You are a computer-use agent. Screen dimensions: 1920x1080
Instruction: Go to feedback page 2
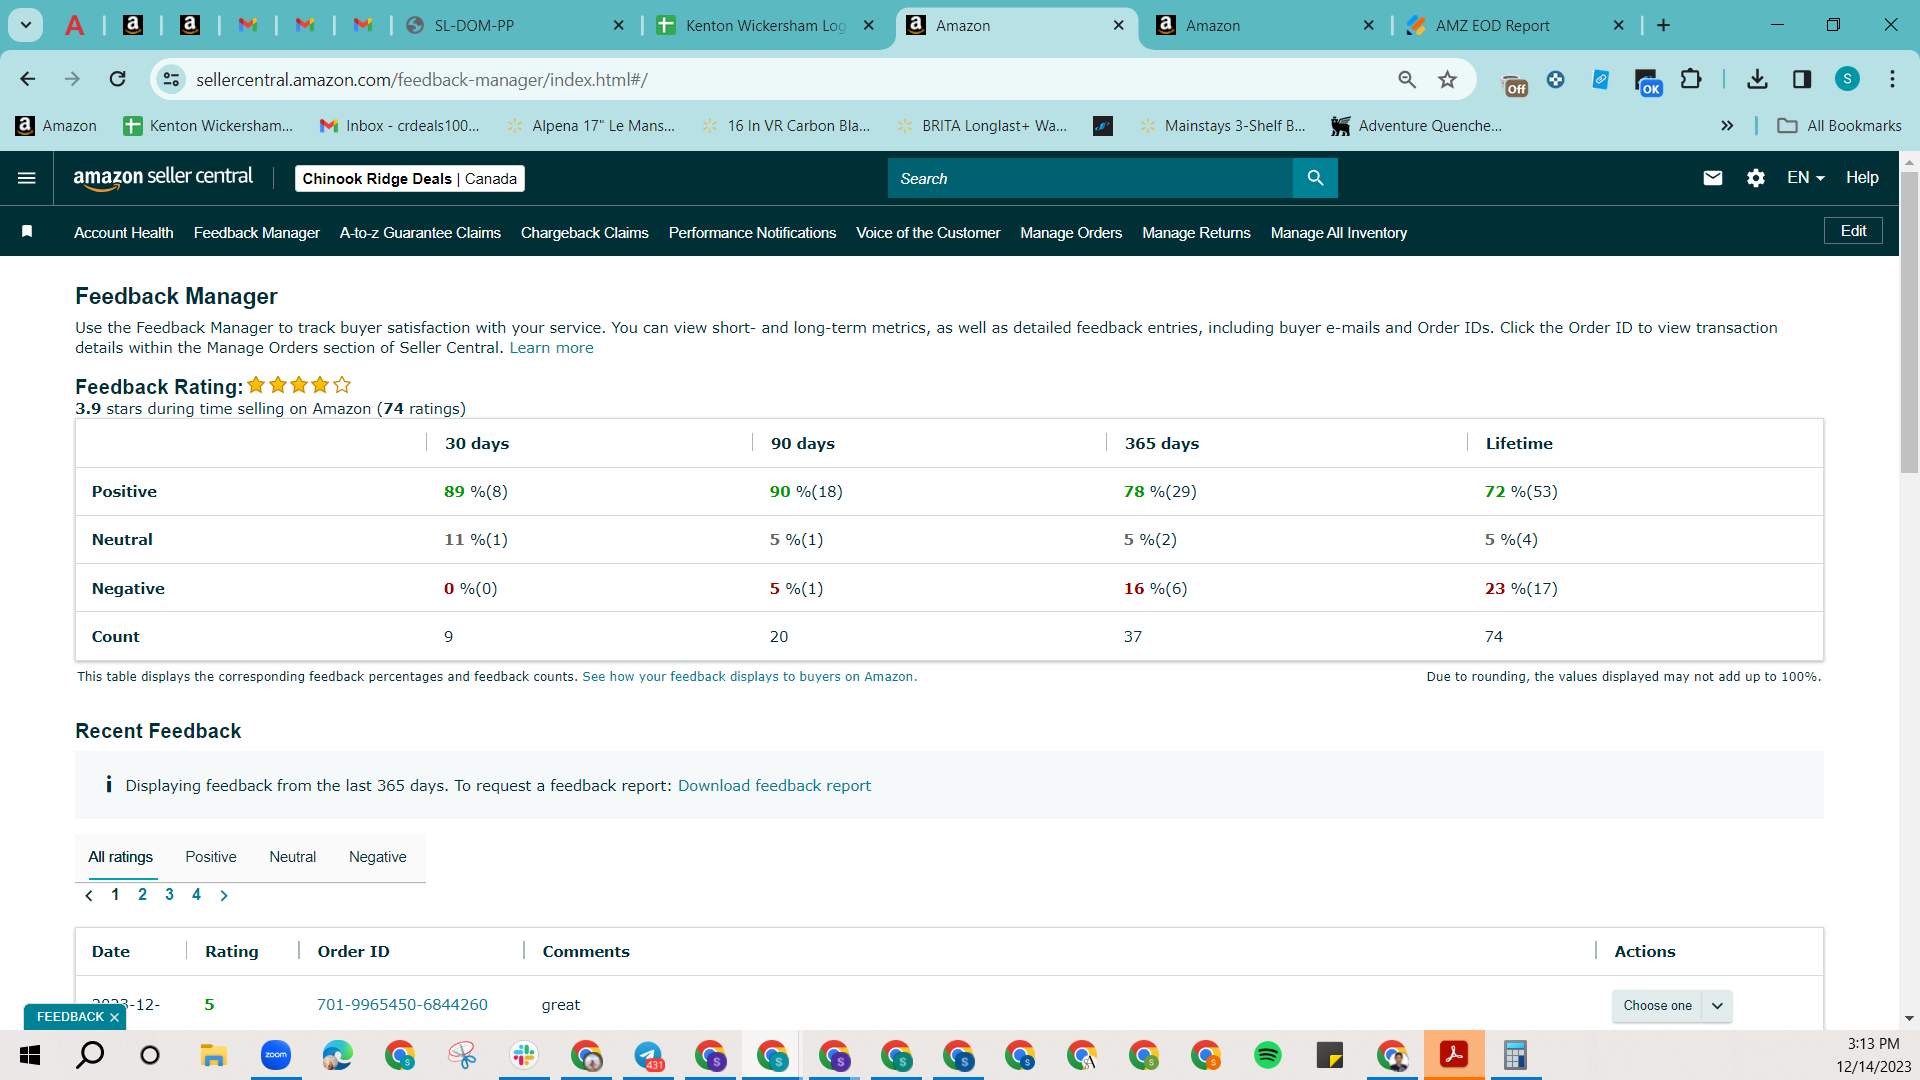(x=142, y=895)
